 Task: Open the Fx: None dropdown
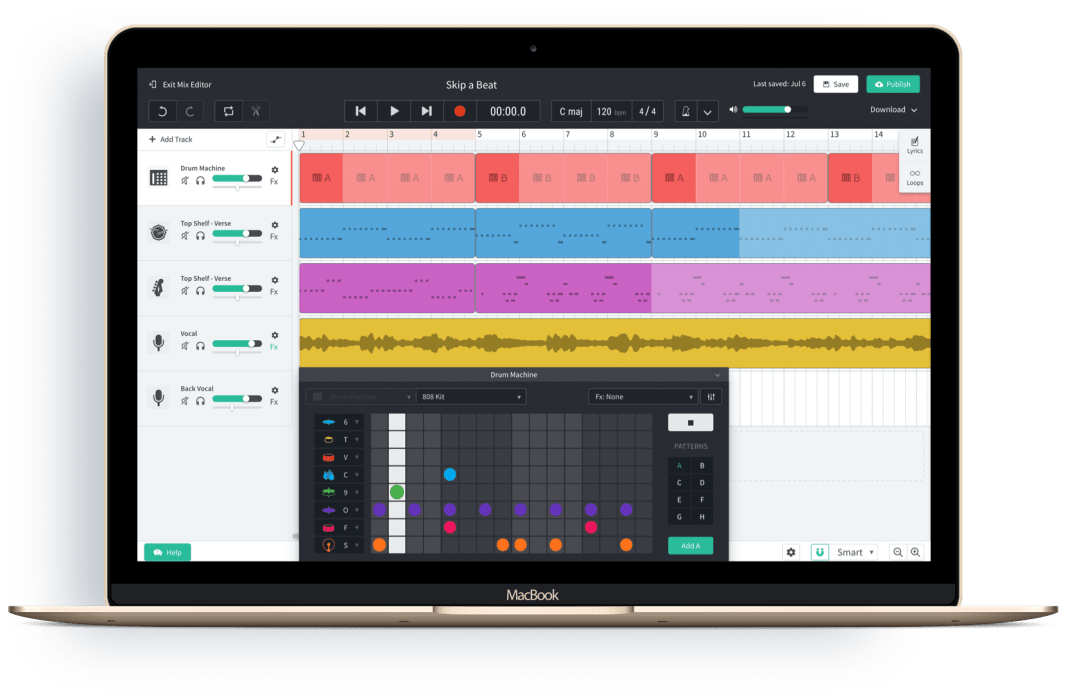click(x=643, y=397)
